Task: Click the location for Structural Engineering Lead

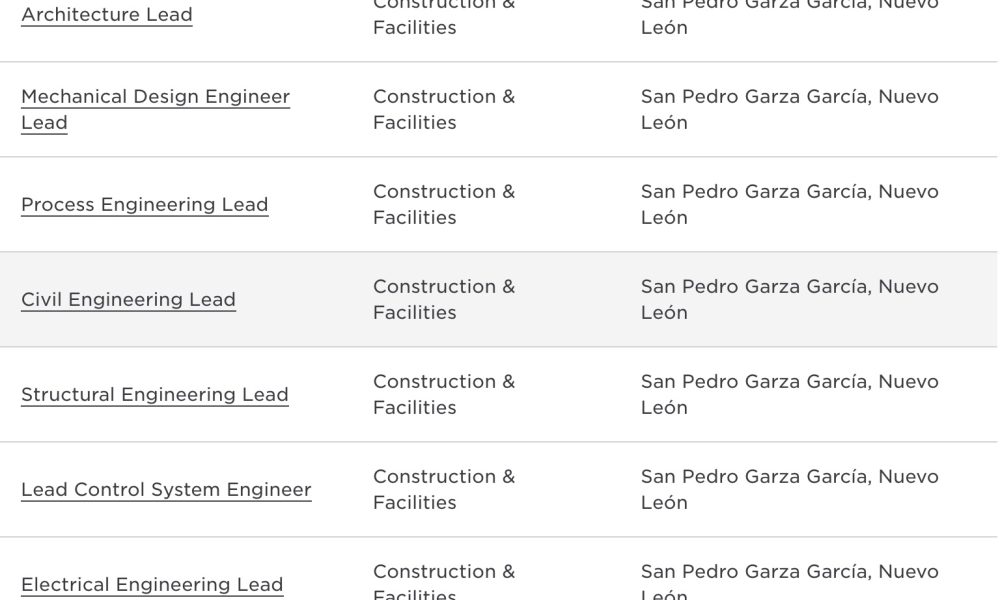Action: pos(790,395)
